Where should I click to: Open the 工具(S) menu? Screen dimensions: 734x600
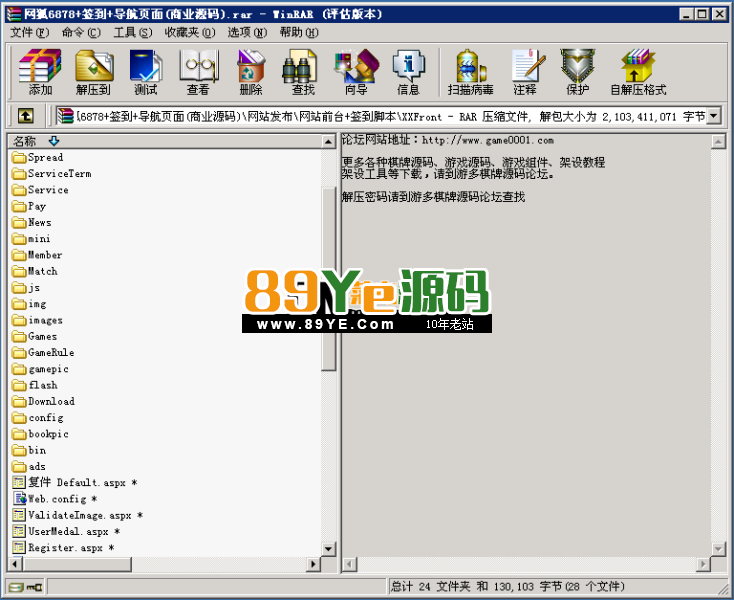click(x=132, y=32)
